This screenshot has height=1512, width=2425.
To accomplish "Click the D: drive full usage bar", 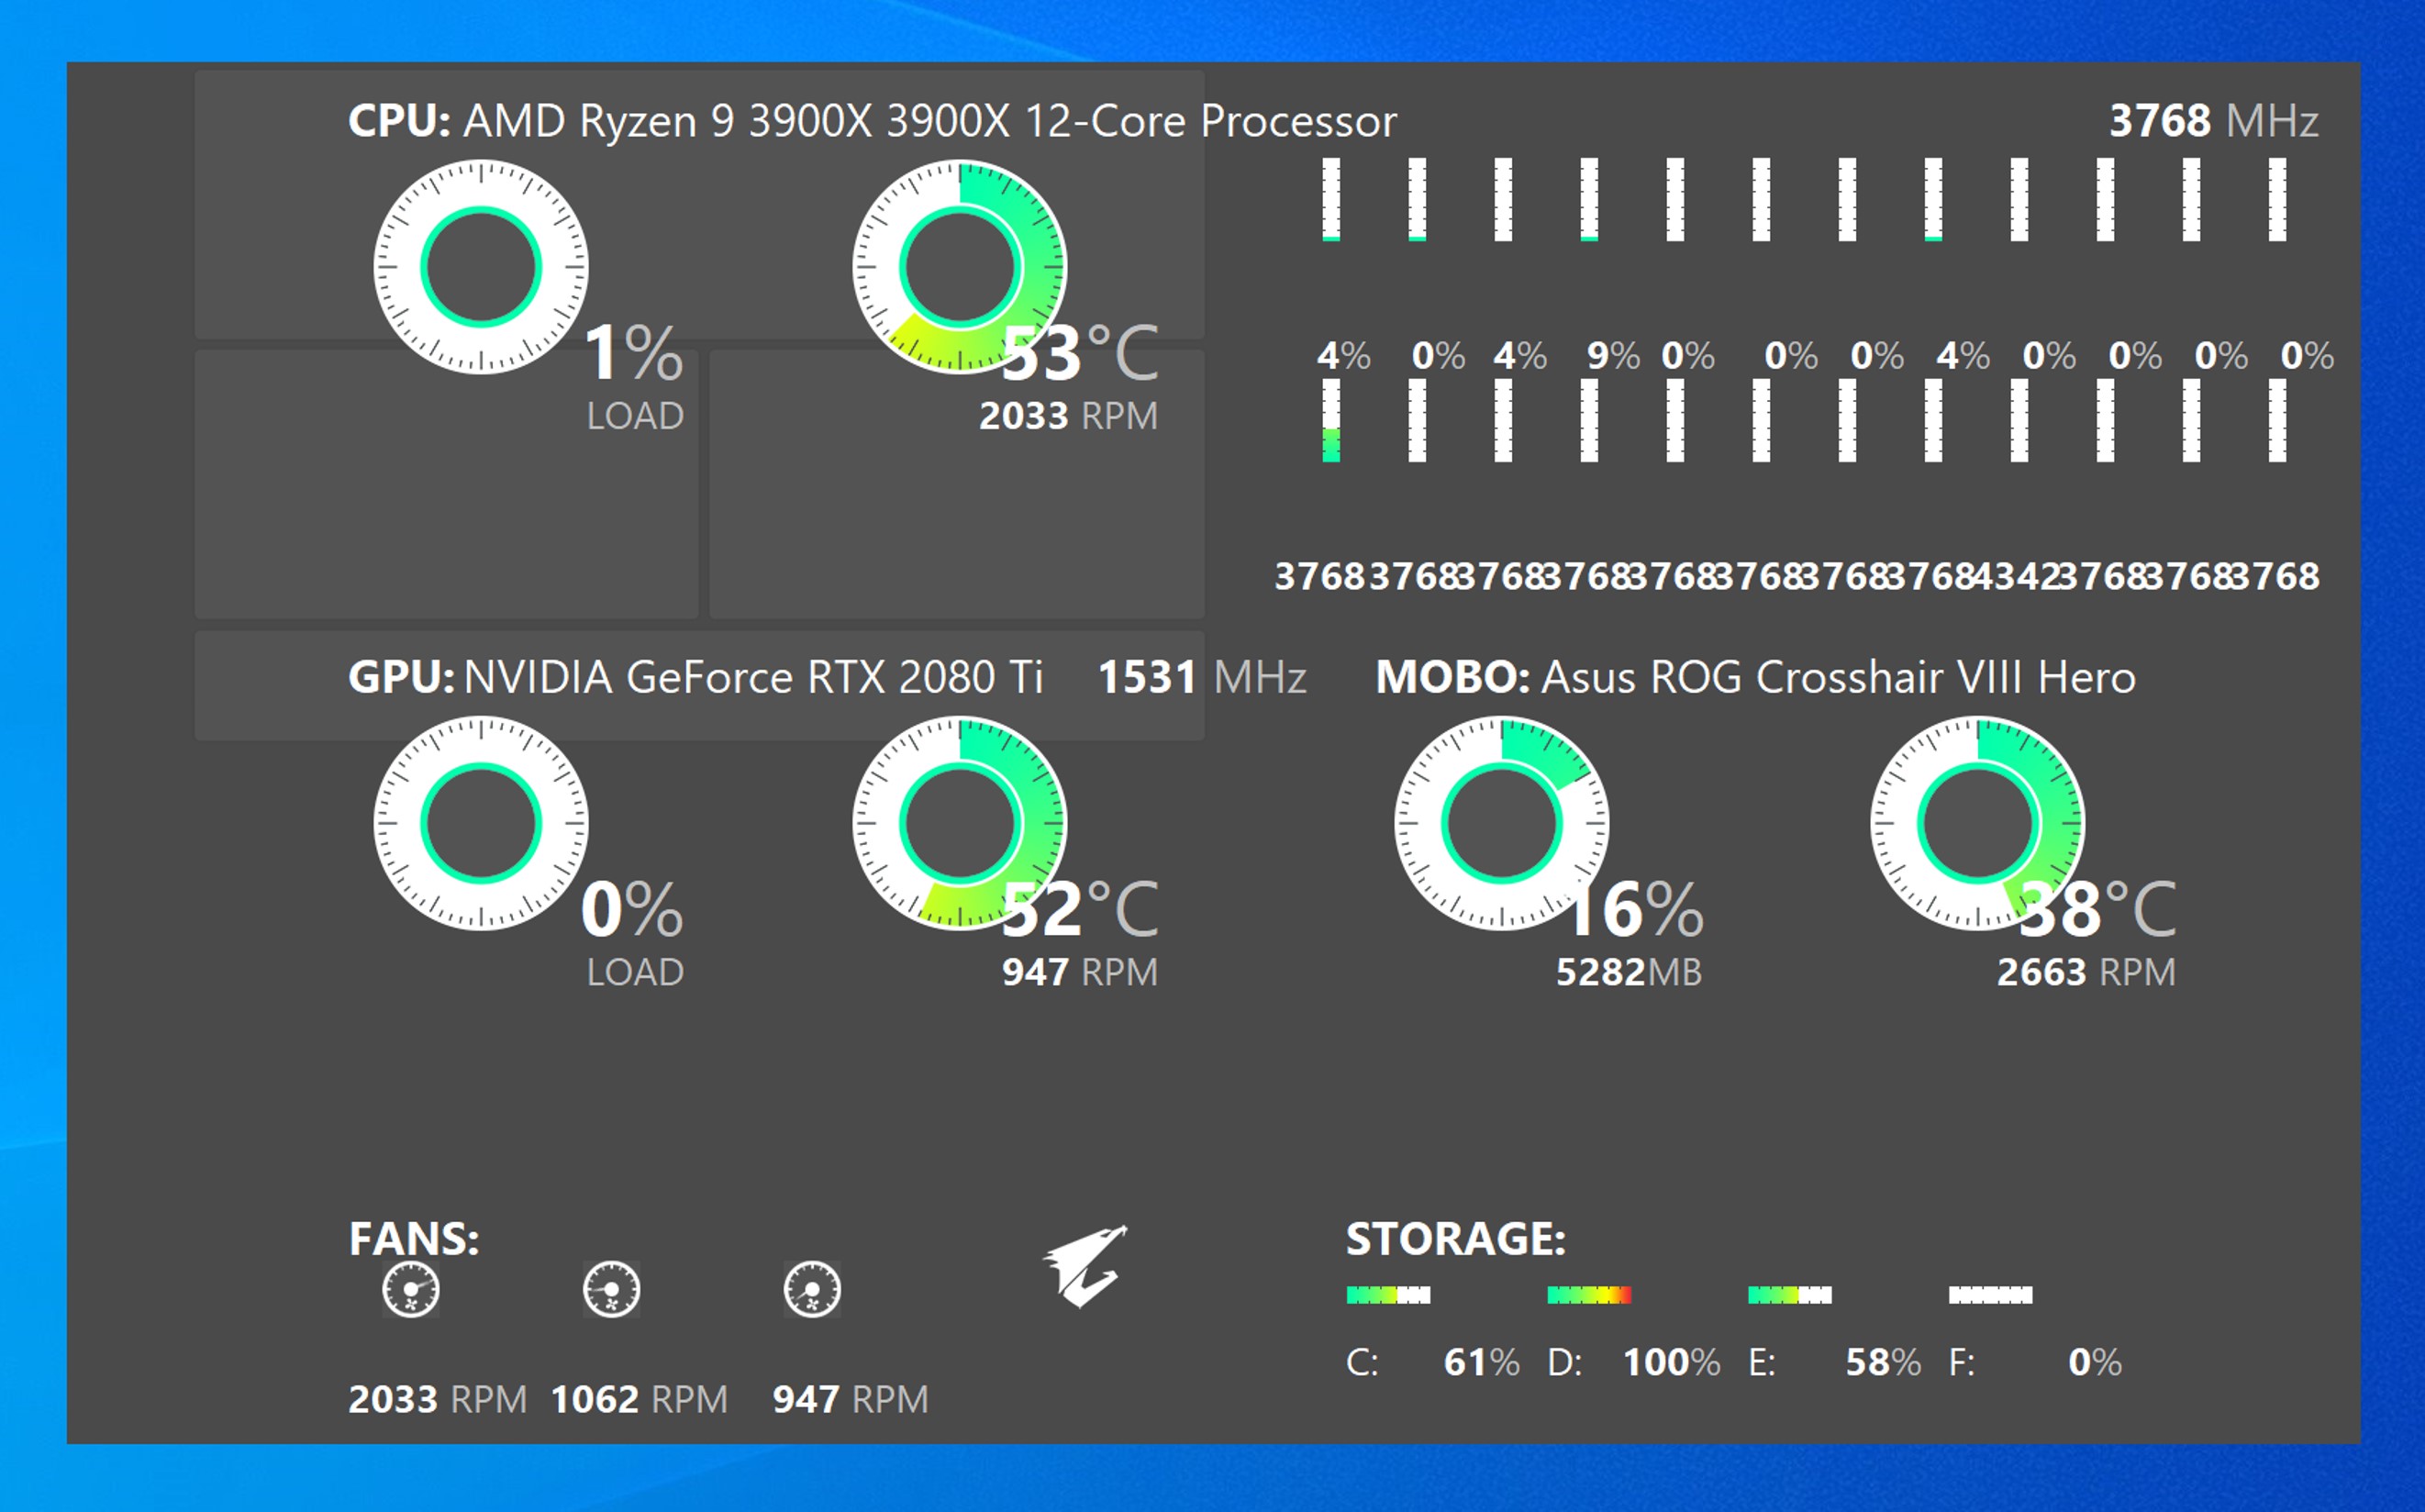I will point(1589,1295).
